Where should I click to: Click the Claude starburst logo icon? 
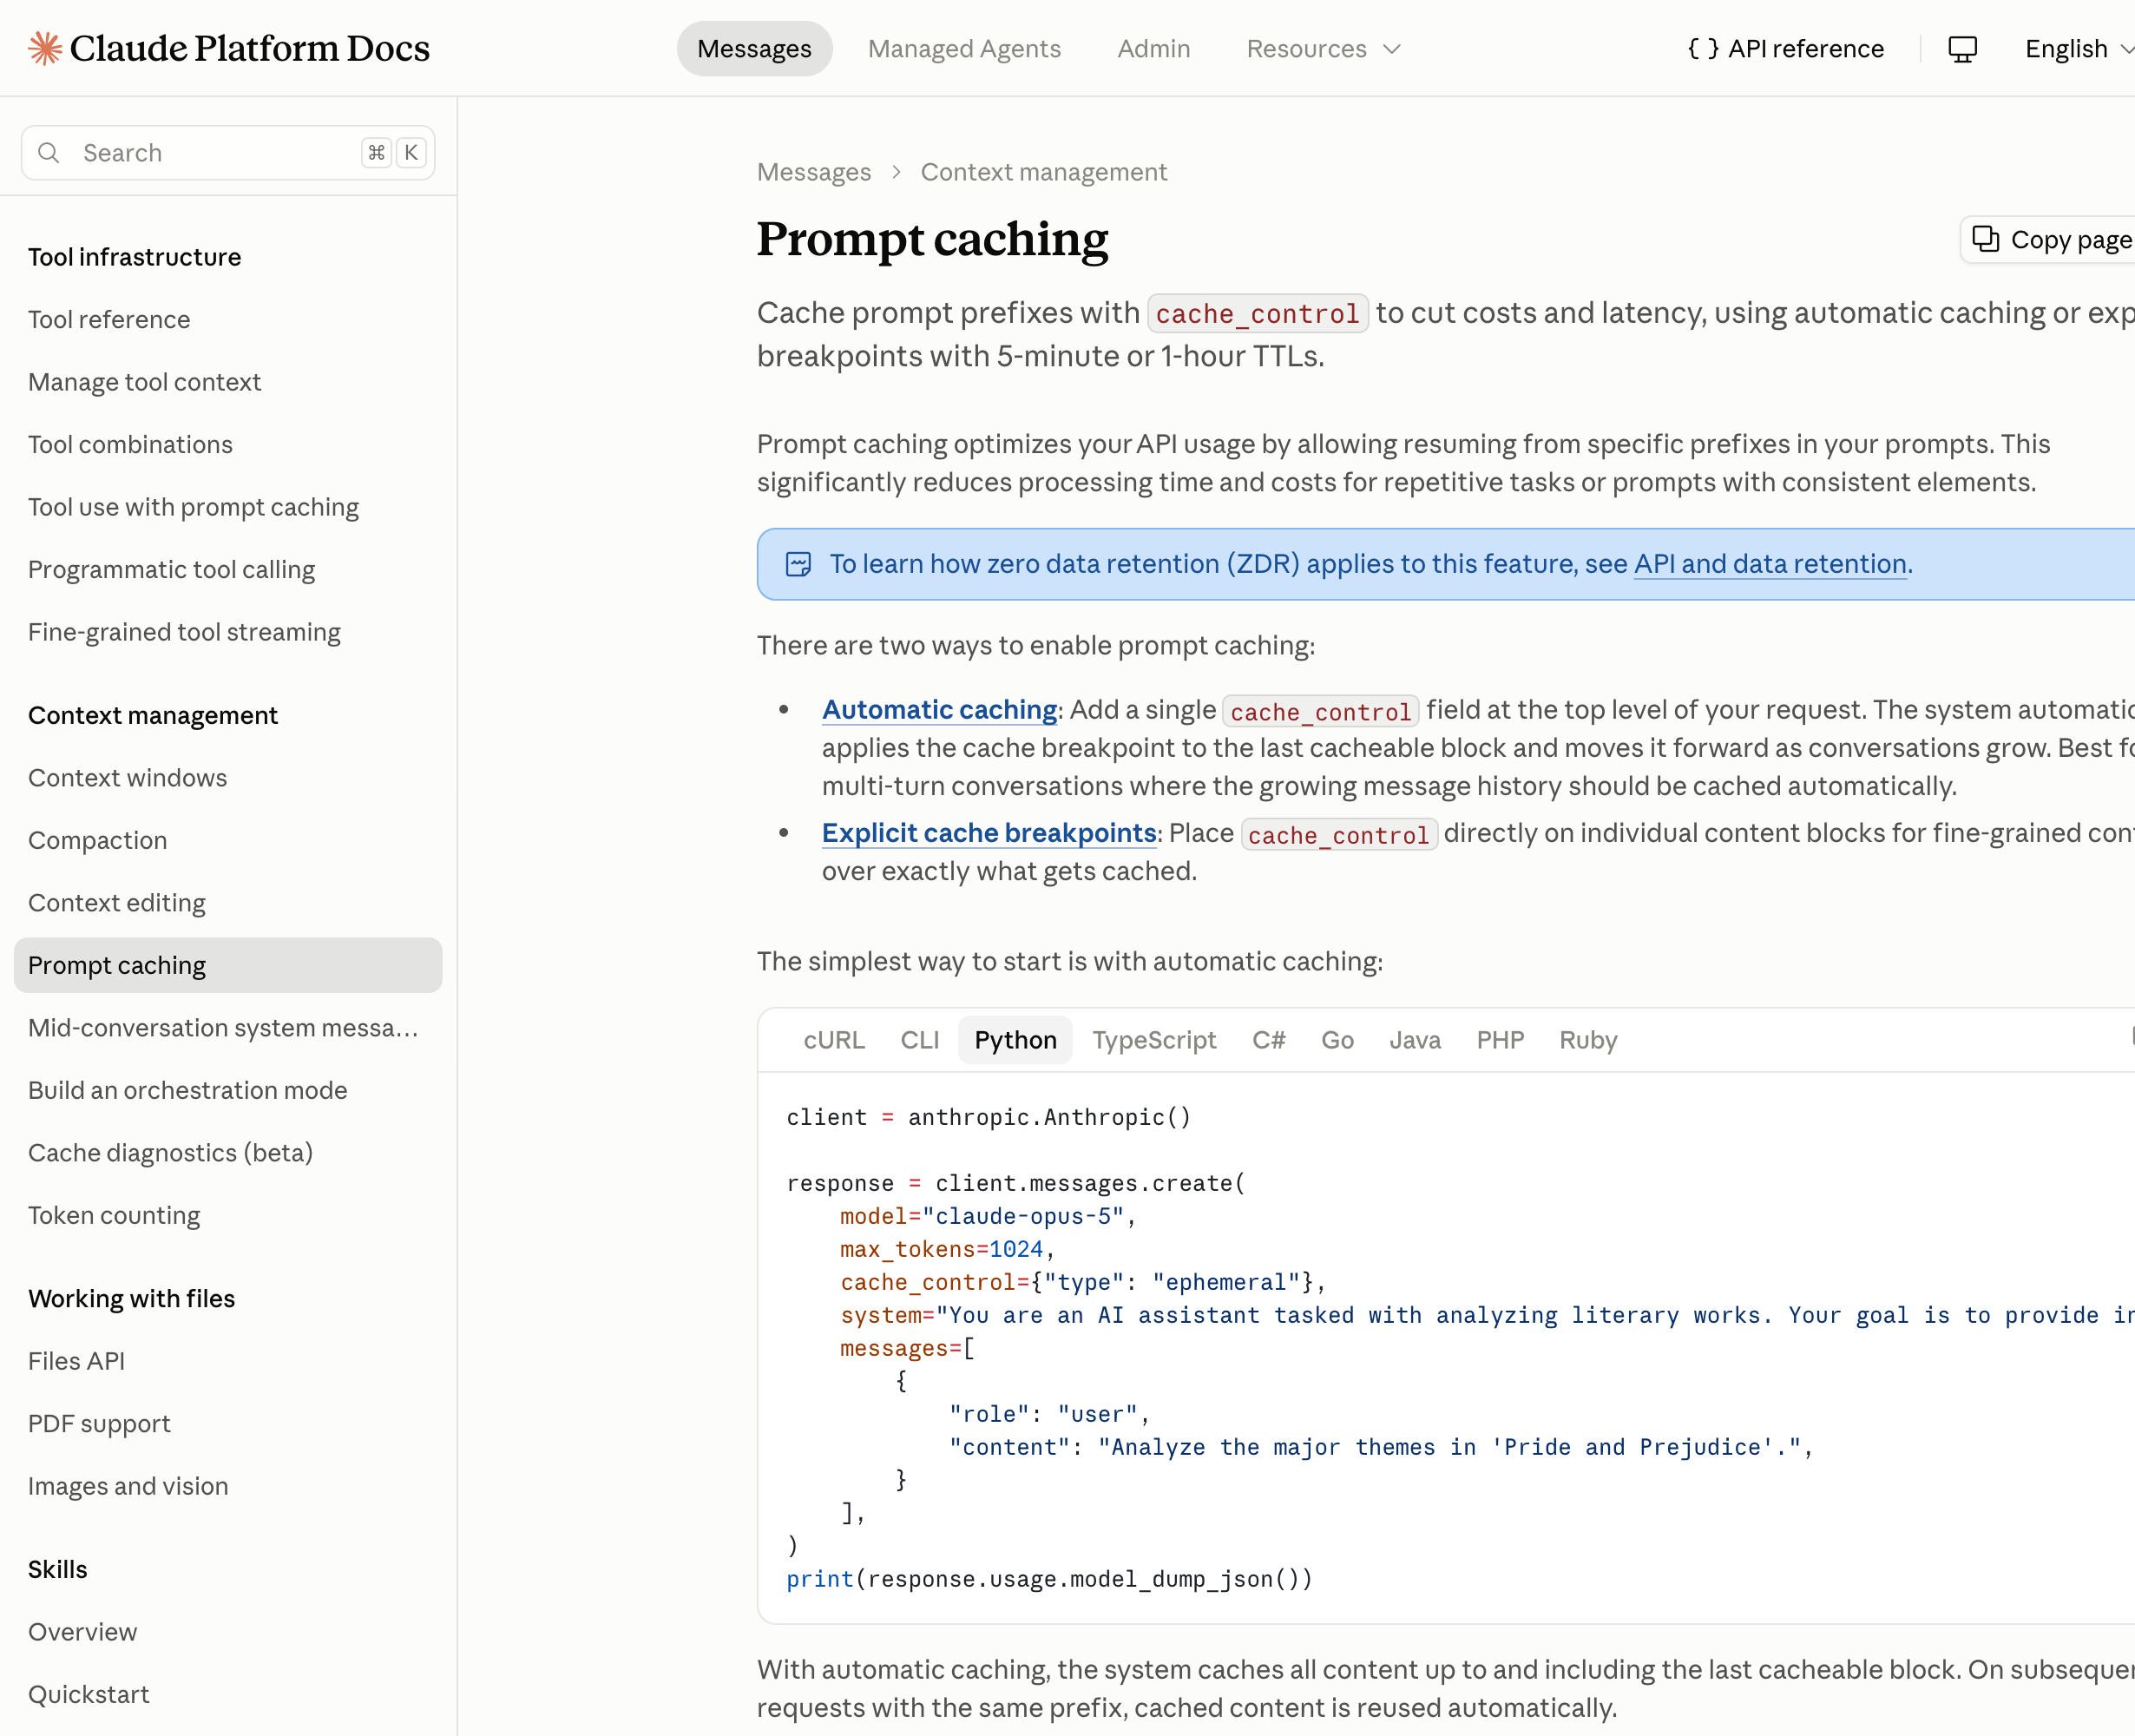pyautogui.click(x=45, y=48)
